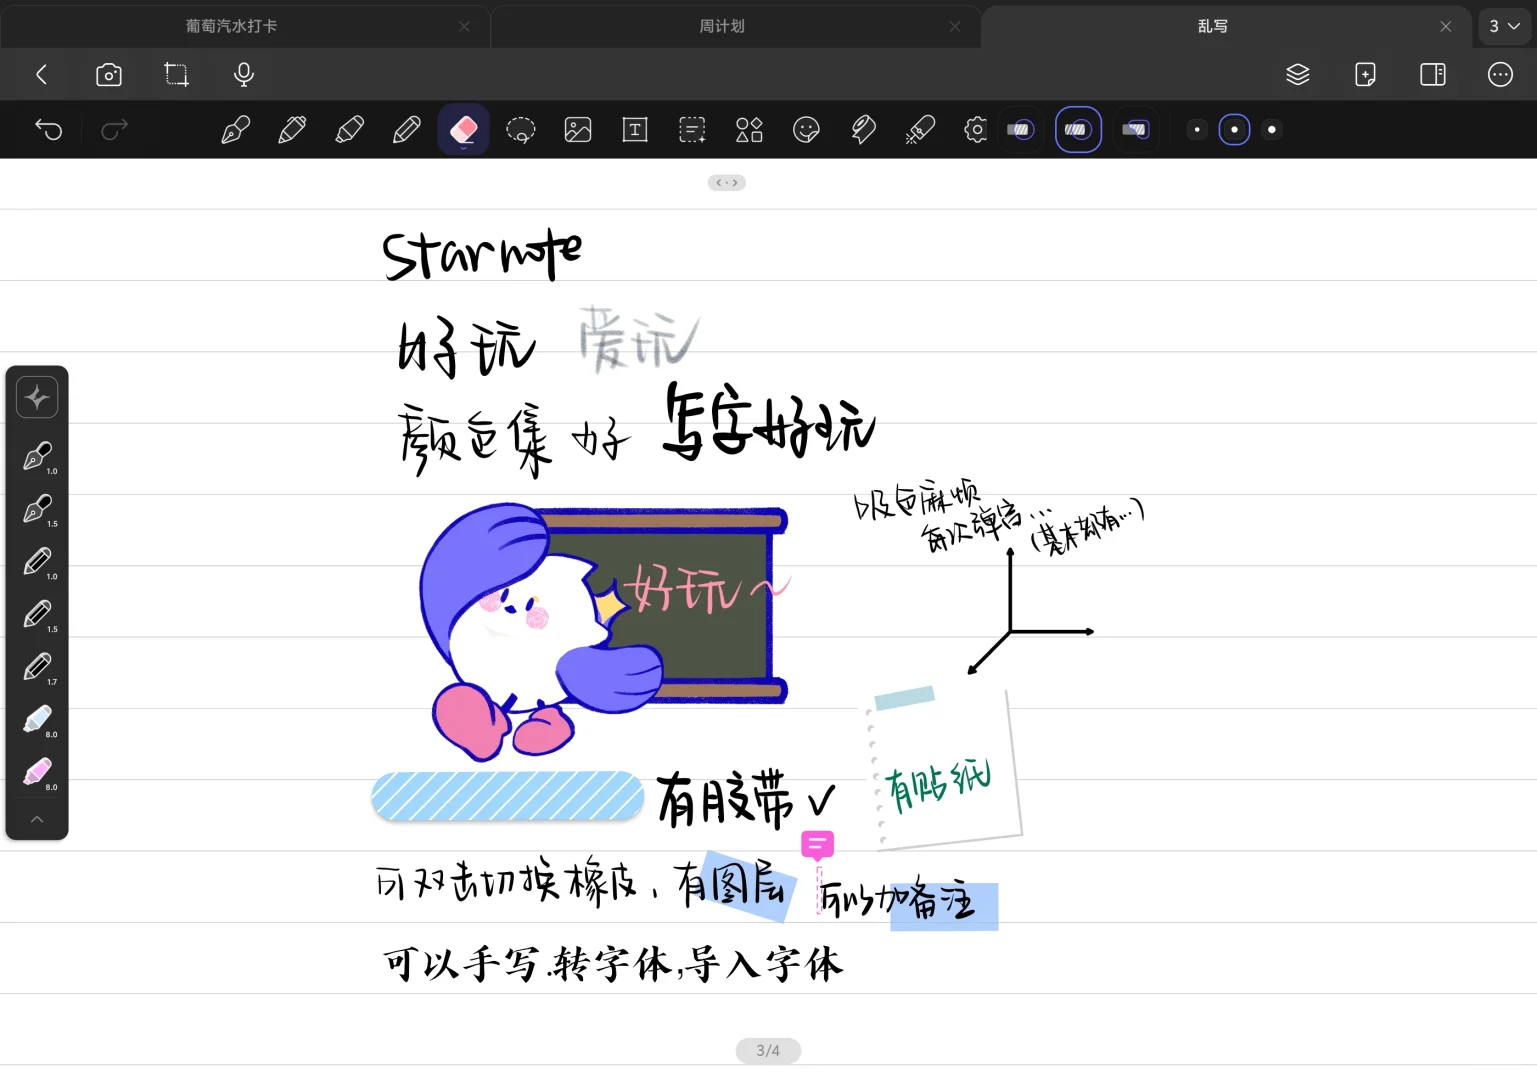Start audio recording with the microphone
Viewport: 1537px width, 1080px height.
(x=243, y=74)
